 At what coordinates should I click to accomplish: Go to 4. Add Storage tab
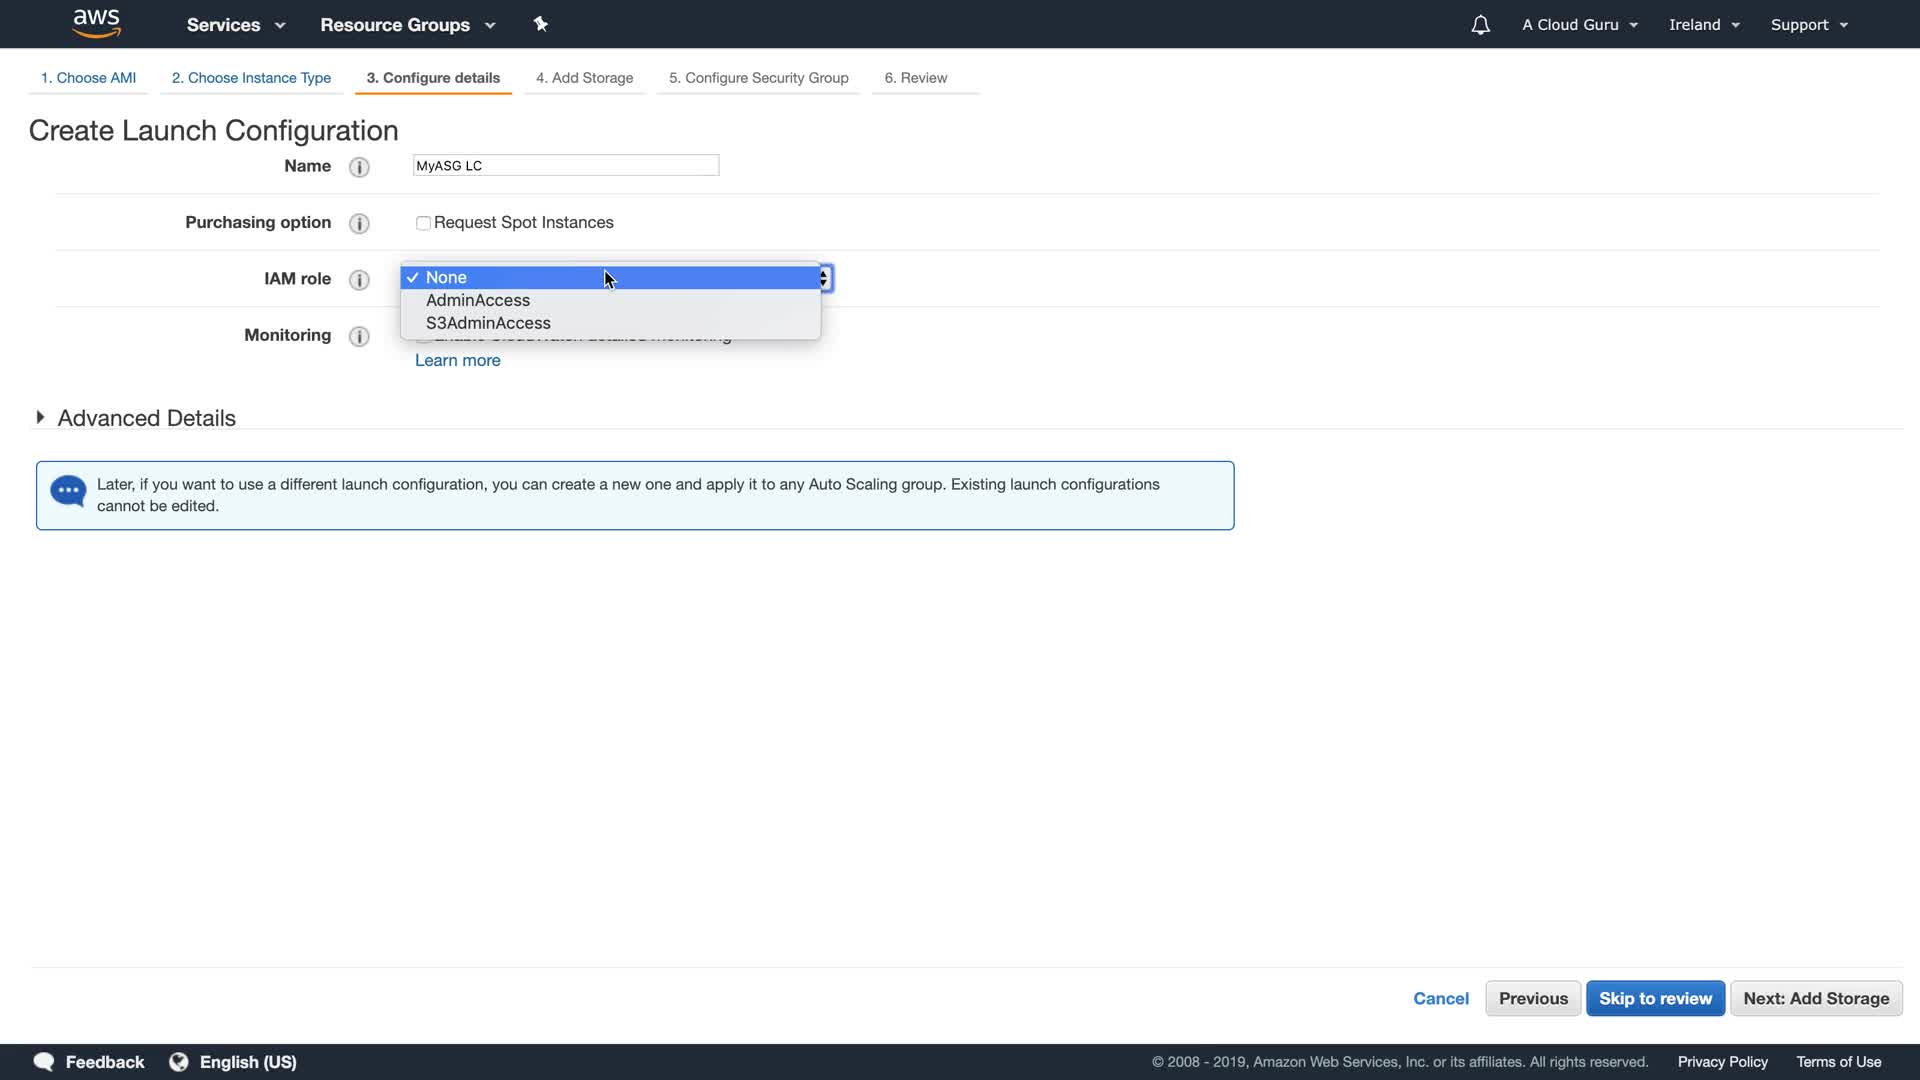click(x=584, y=78)
